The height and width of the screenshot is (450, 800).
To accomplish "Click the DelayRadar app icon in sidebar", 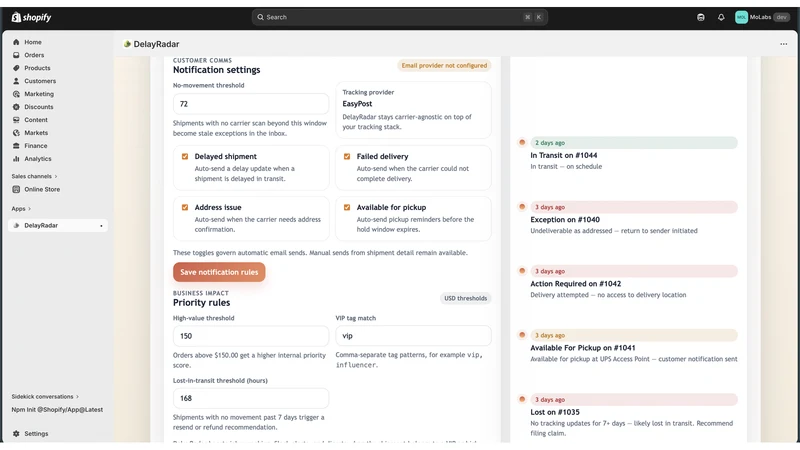I will coord(16,226).
